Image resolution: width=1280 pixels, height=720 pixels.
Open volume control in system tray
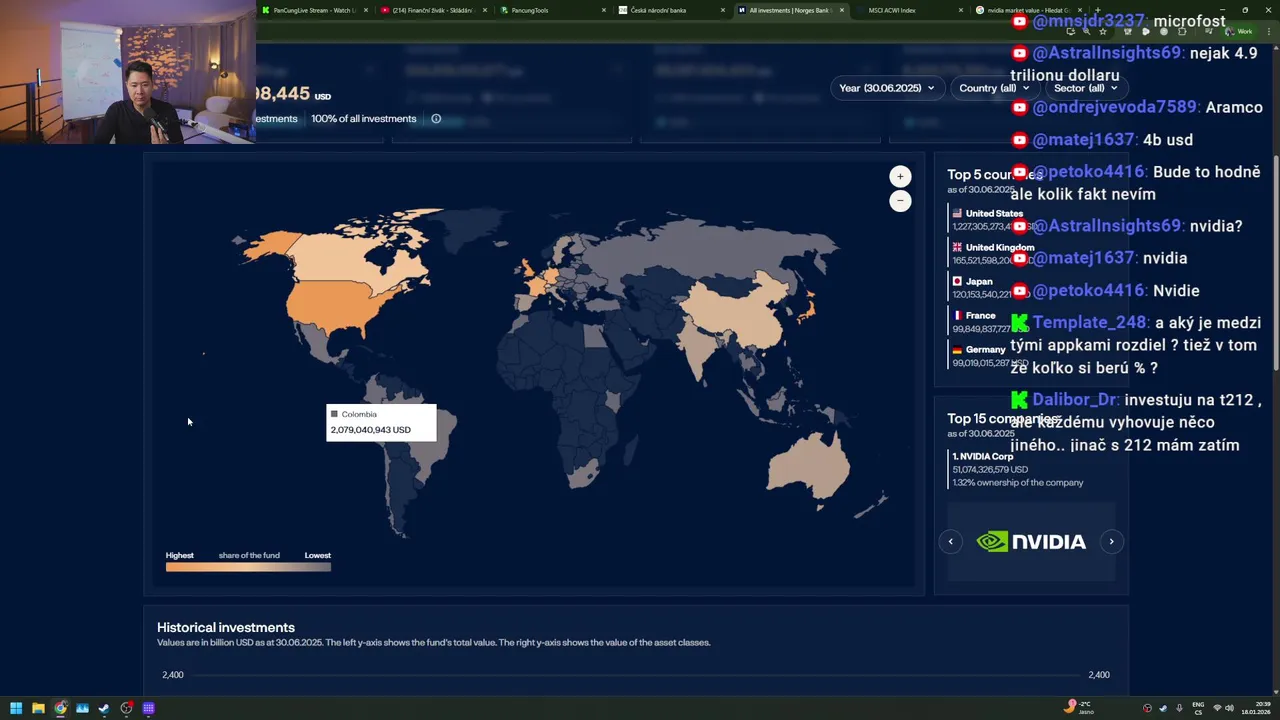(1229, 708)
